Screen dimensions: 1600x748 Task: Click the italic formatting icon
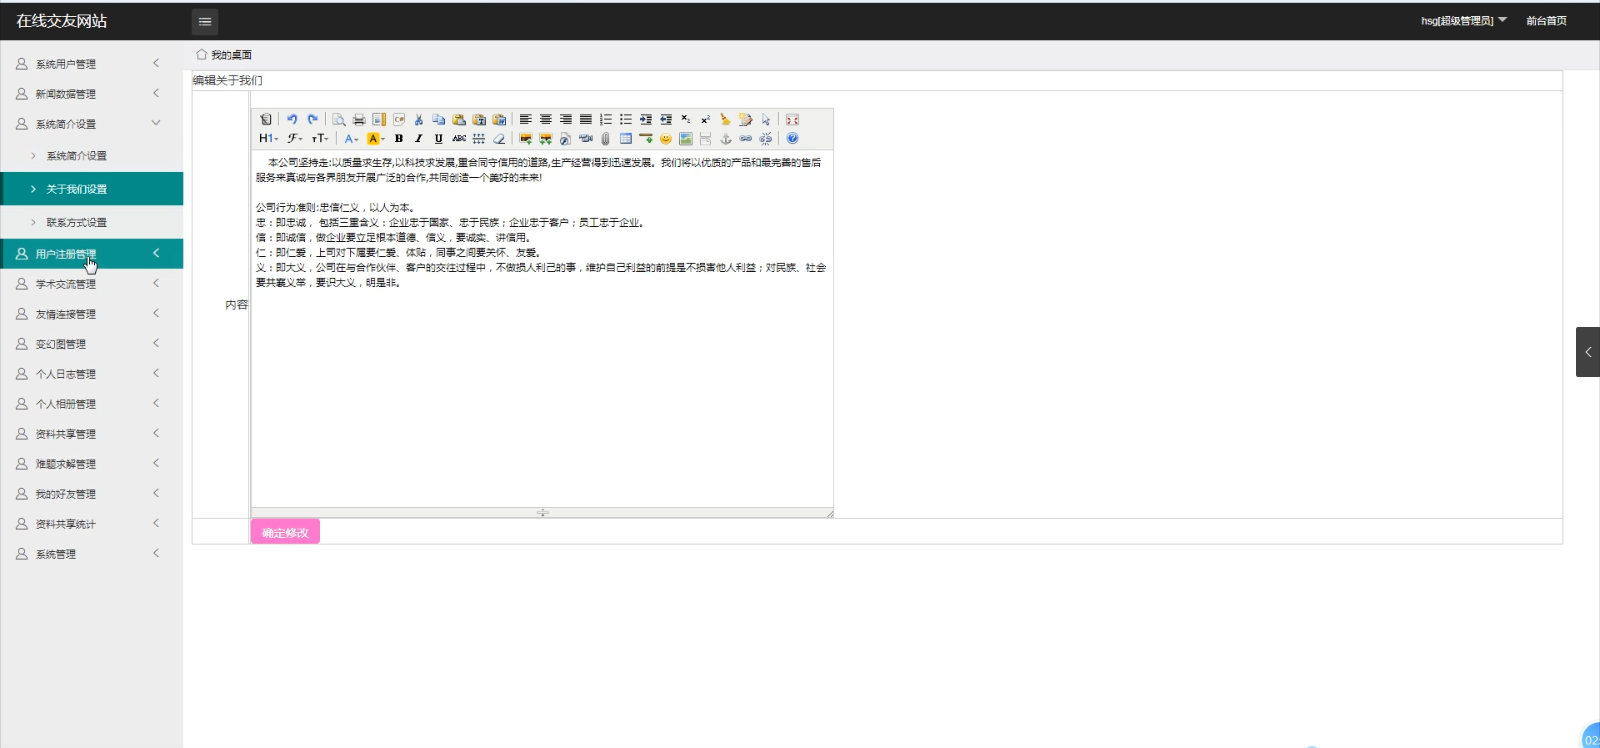coord(419,139)
